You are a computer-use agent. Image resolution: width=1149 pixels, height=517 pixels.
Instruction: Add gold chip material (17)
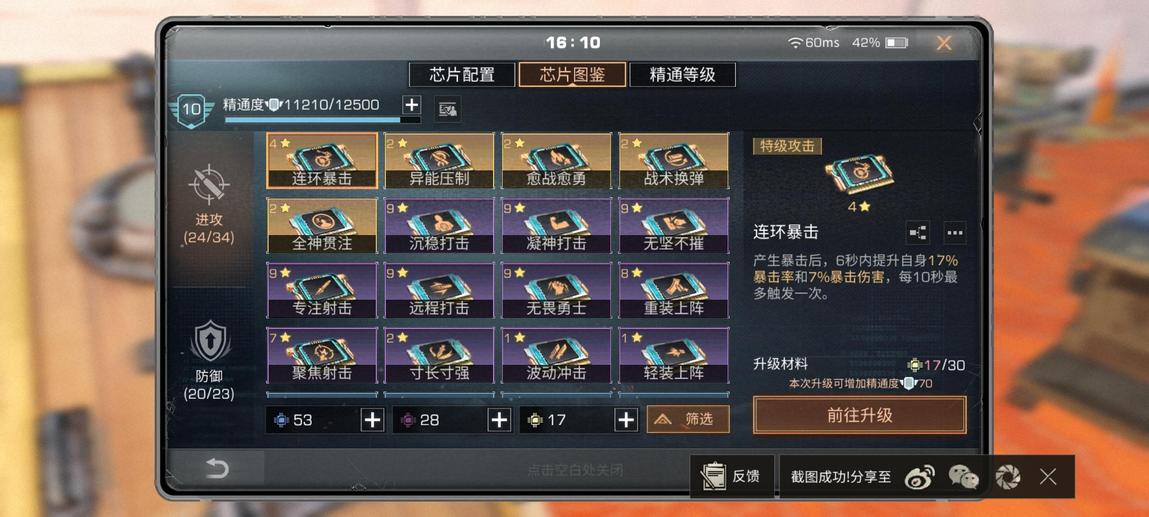[x=625, y=420]
